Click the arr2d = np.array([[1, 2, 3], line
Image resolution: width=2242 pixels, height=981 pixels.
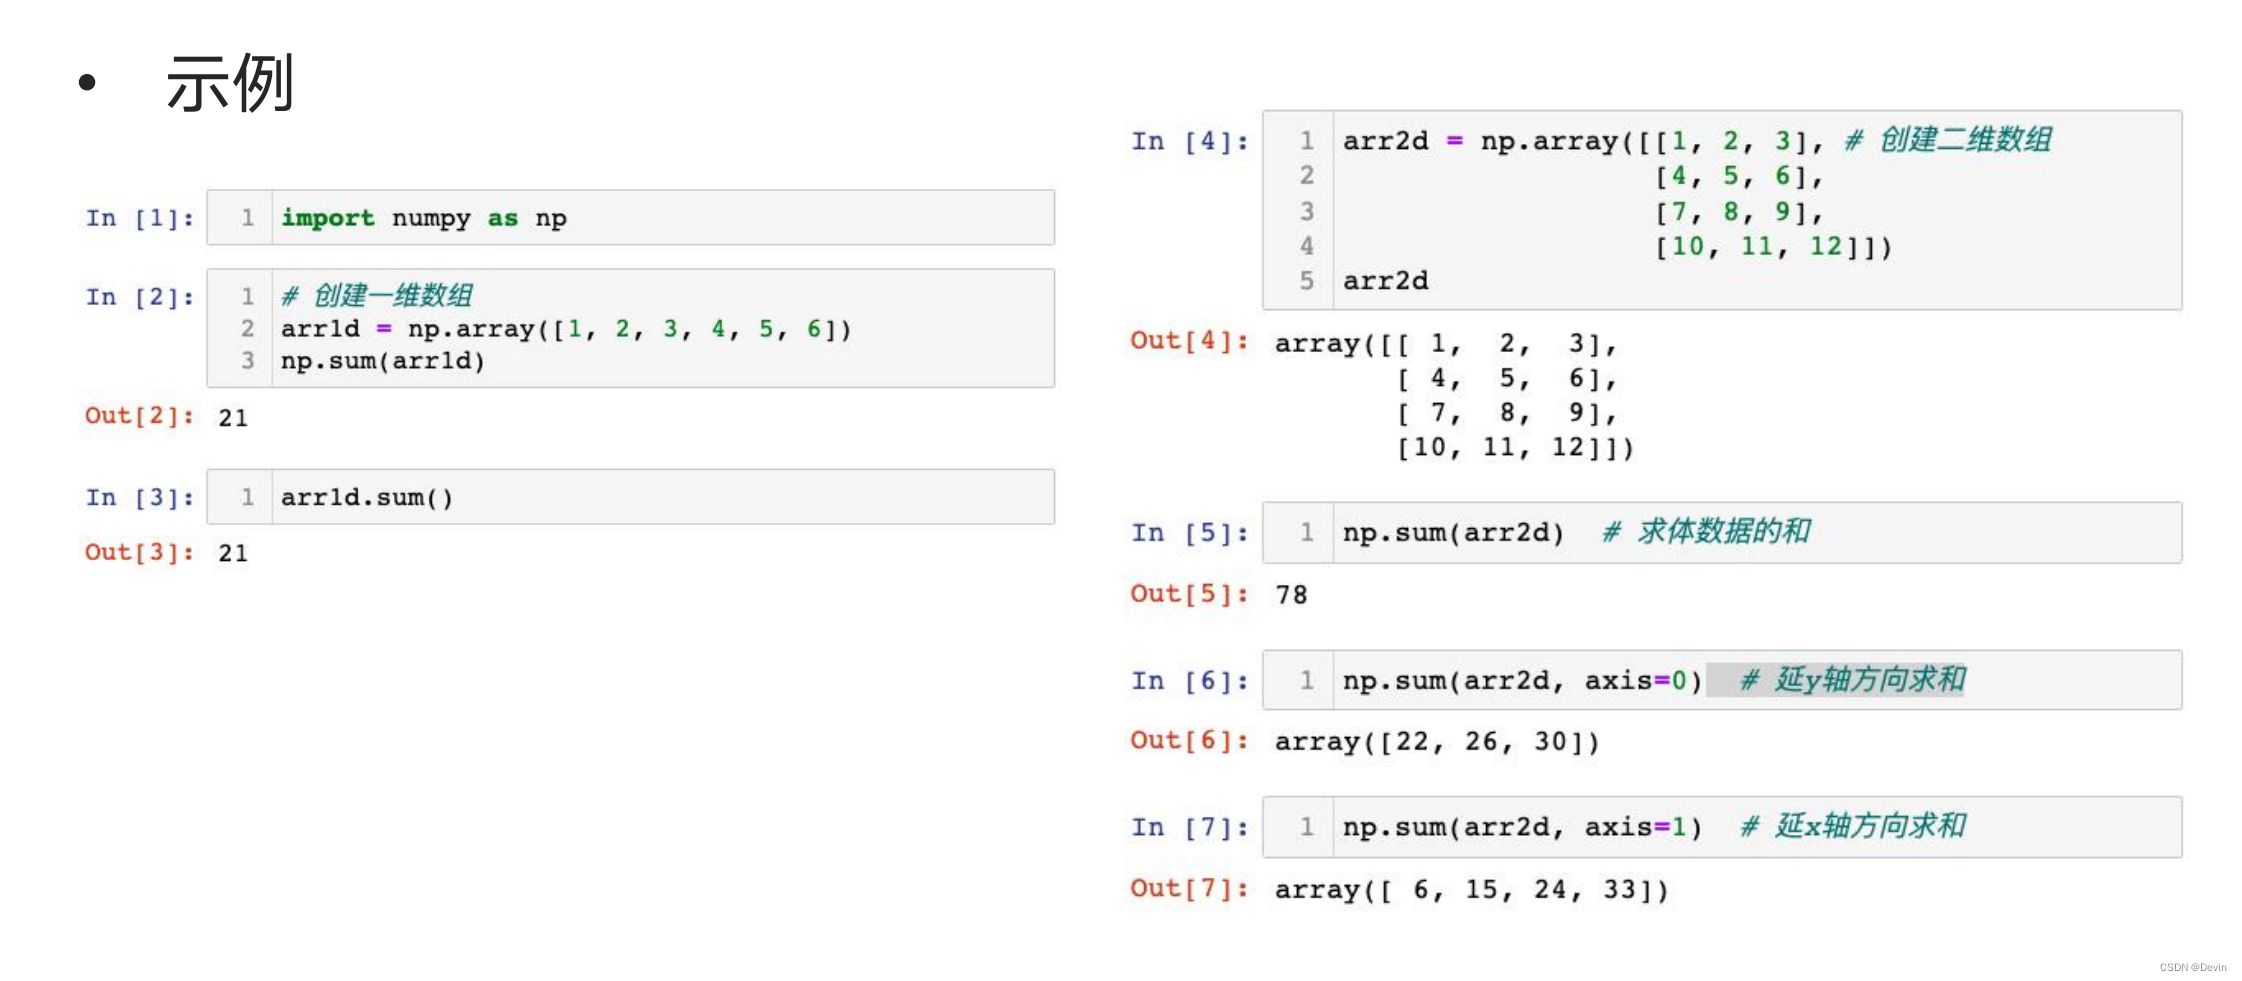(1583, 141)
